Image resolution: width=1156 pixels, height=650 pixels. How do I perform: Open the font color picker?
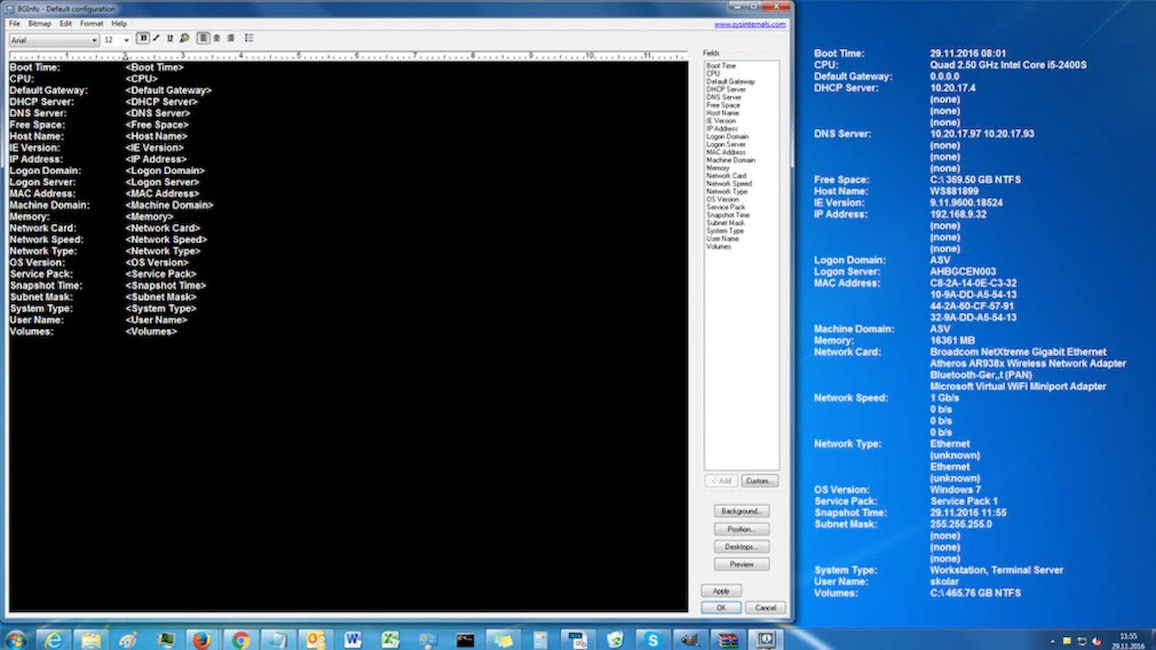click(184, 38)
